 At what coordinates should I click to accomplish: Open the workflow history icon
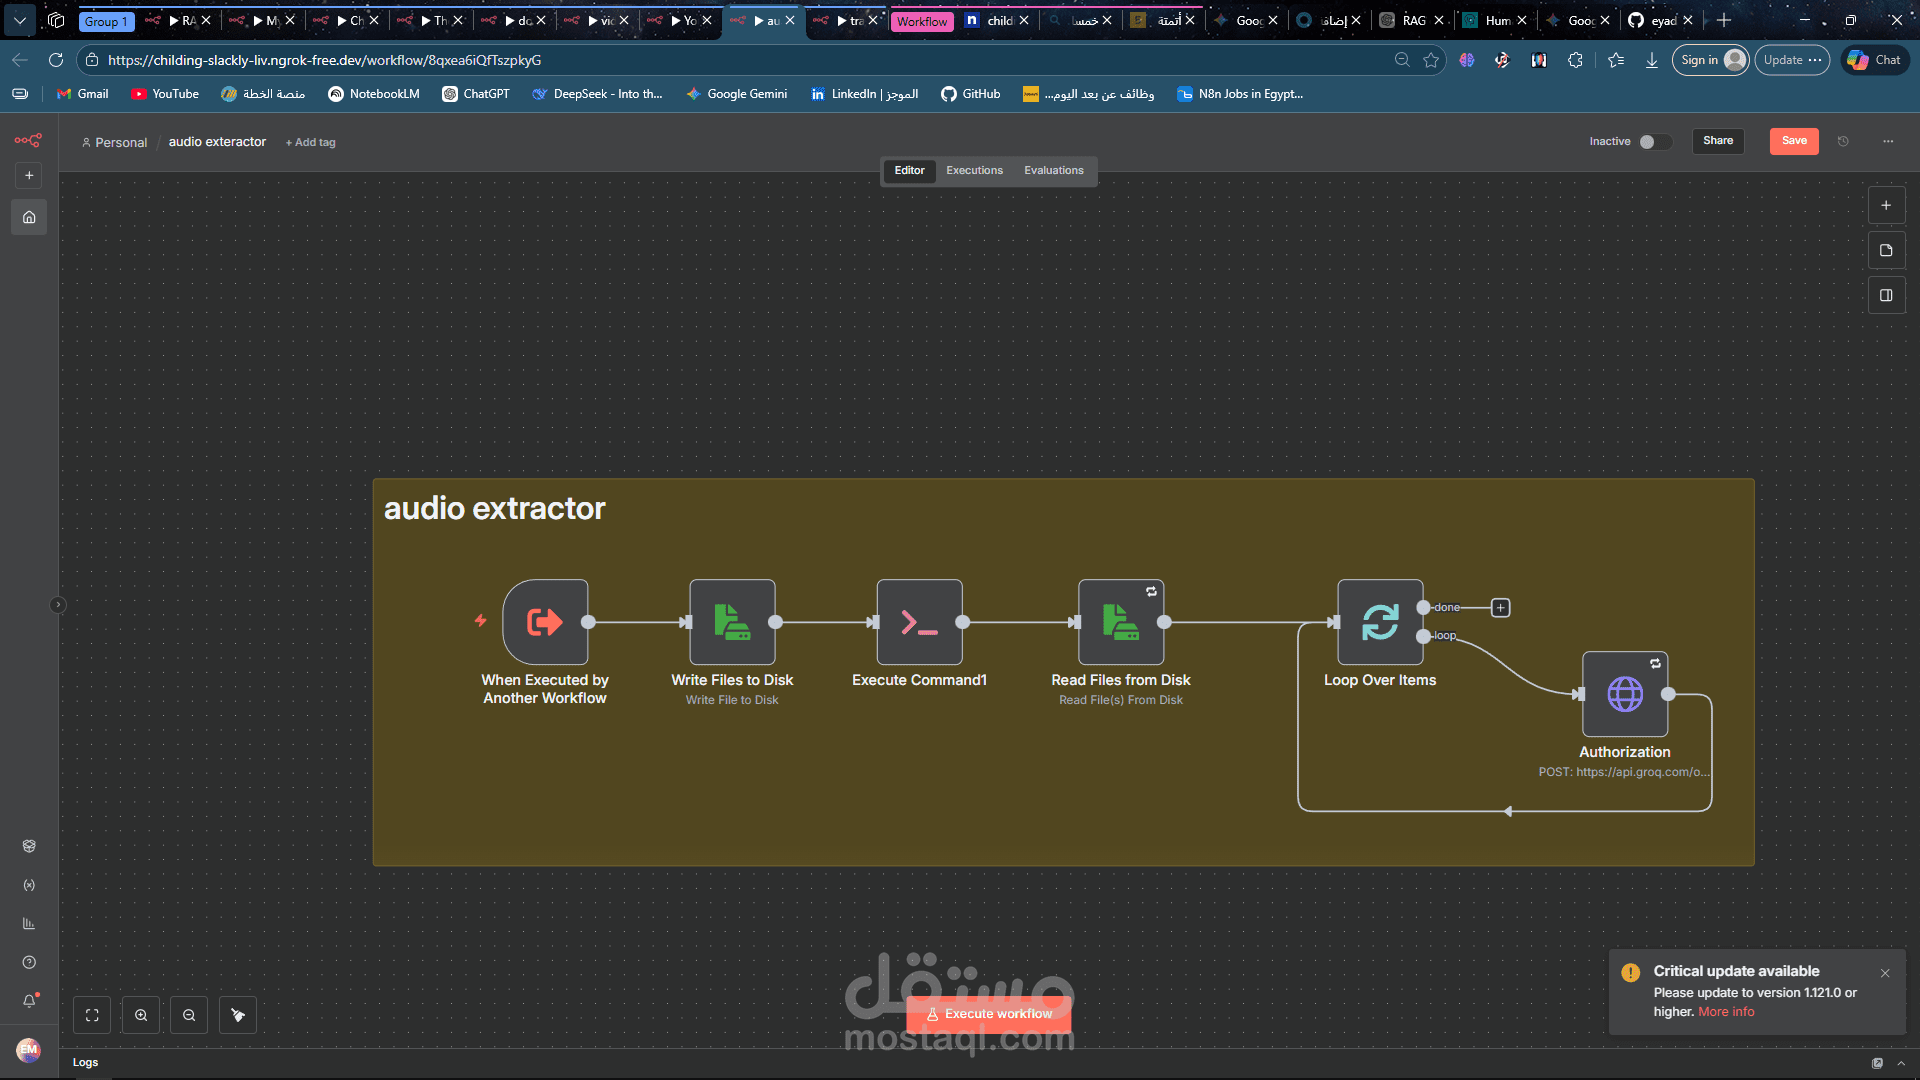click(1843, 141)
